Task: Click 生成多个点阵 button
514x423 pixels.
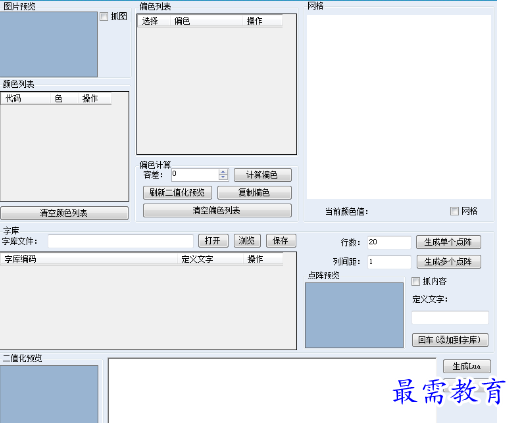Action: click(449, 262)
